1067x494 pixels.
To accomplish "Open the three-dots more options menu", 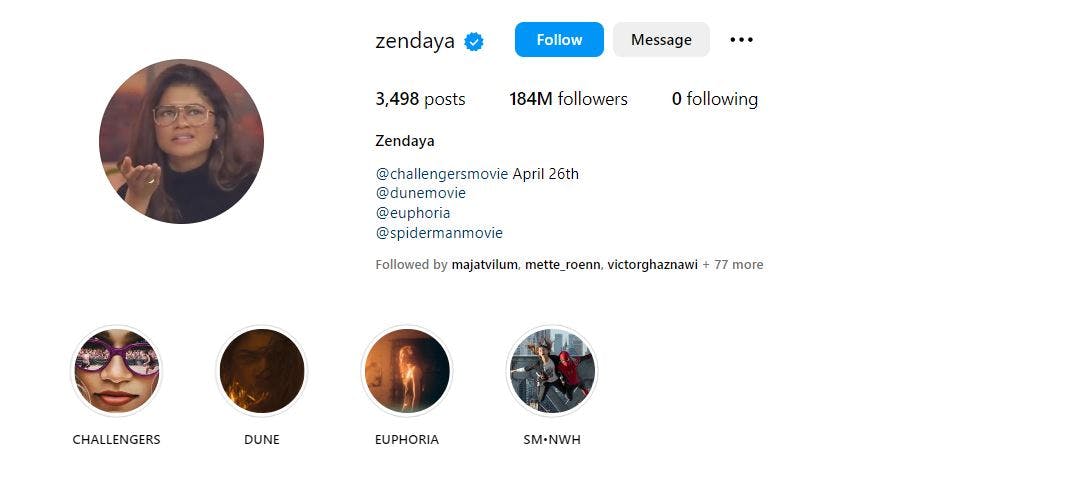I will (741, 40).
